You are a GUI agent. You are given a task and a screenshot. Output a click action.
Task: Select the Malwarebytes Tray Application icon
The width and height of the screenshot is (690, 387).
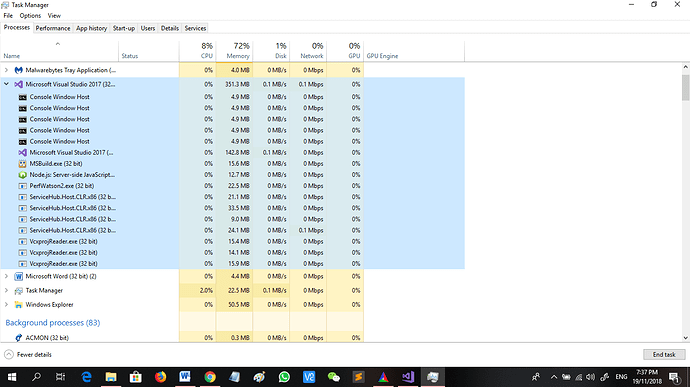(18, 70)
